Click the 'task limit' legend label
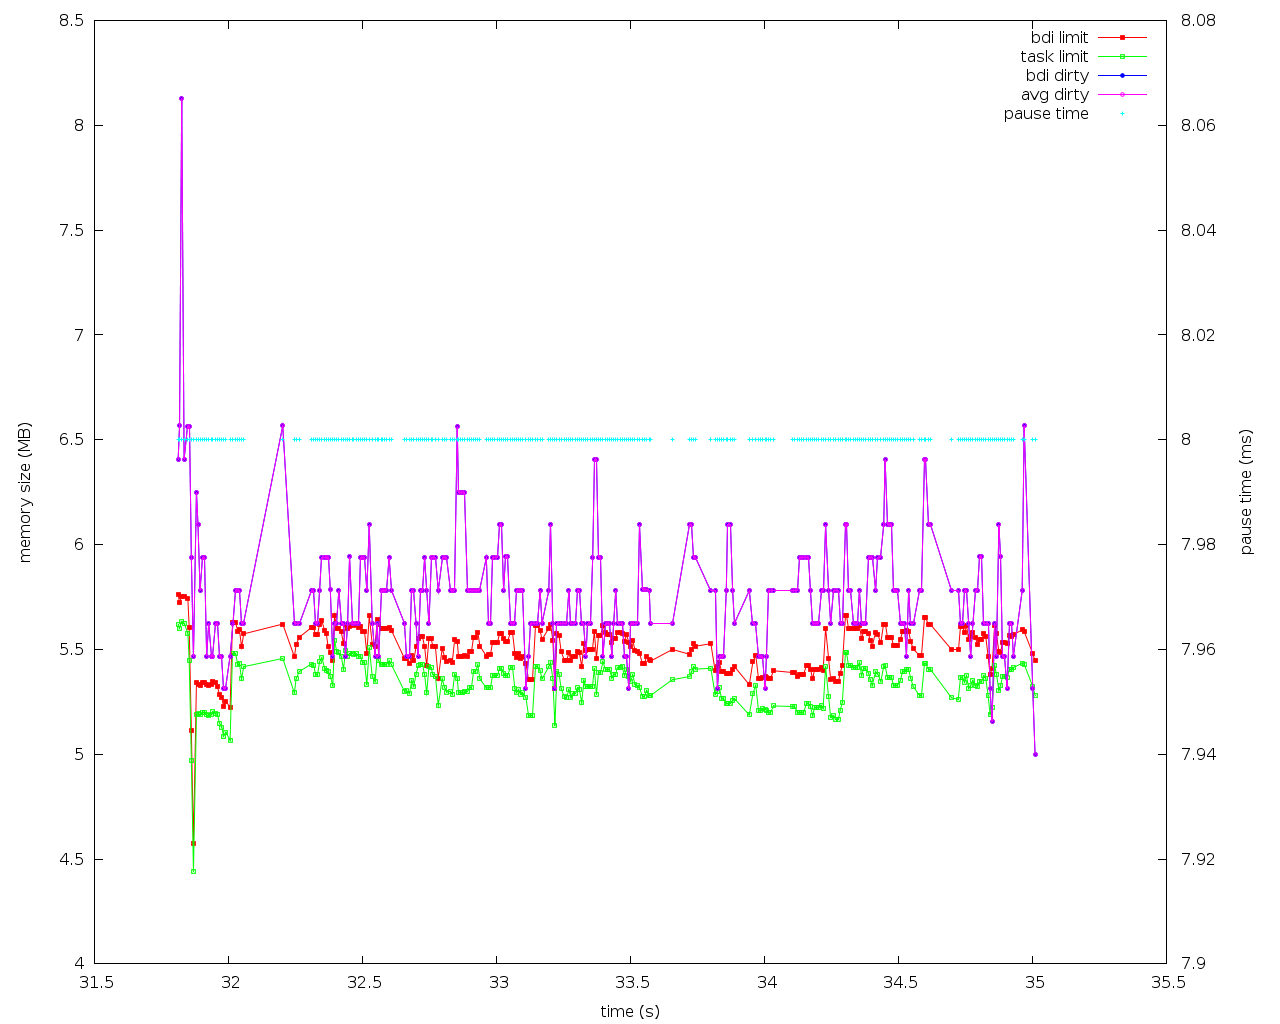Screen dimensions: 1280x1024 coord(1054,57)
